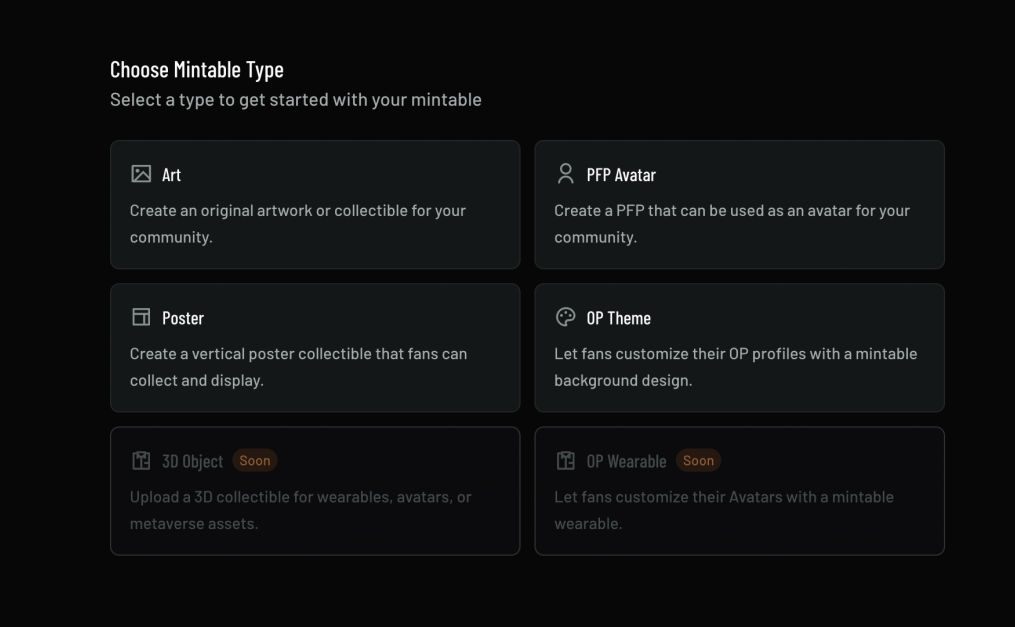This screenshot has height=627, width=1015.
Task: Click the subtitle text below the heading
Action: click(x=295, y=99)
